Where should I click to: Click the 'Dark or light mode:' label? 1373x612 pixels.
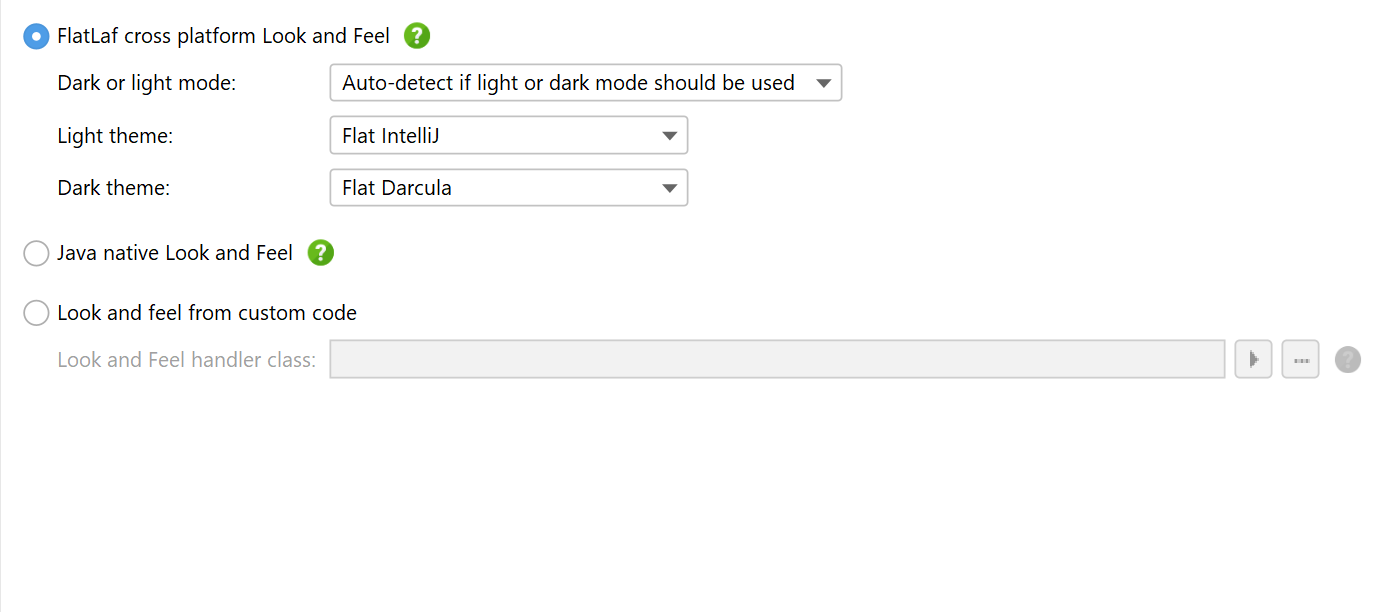pyautogui.click(x=147, y=83)
